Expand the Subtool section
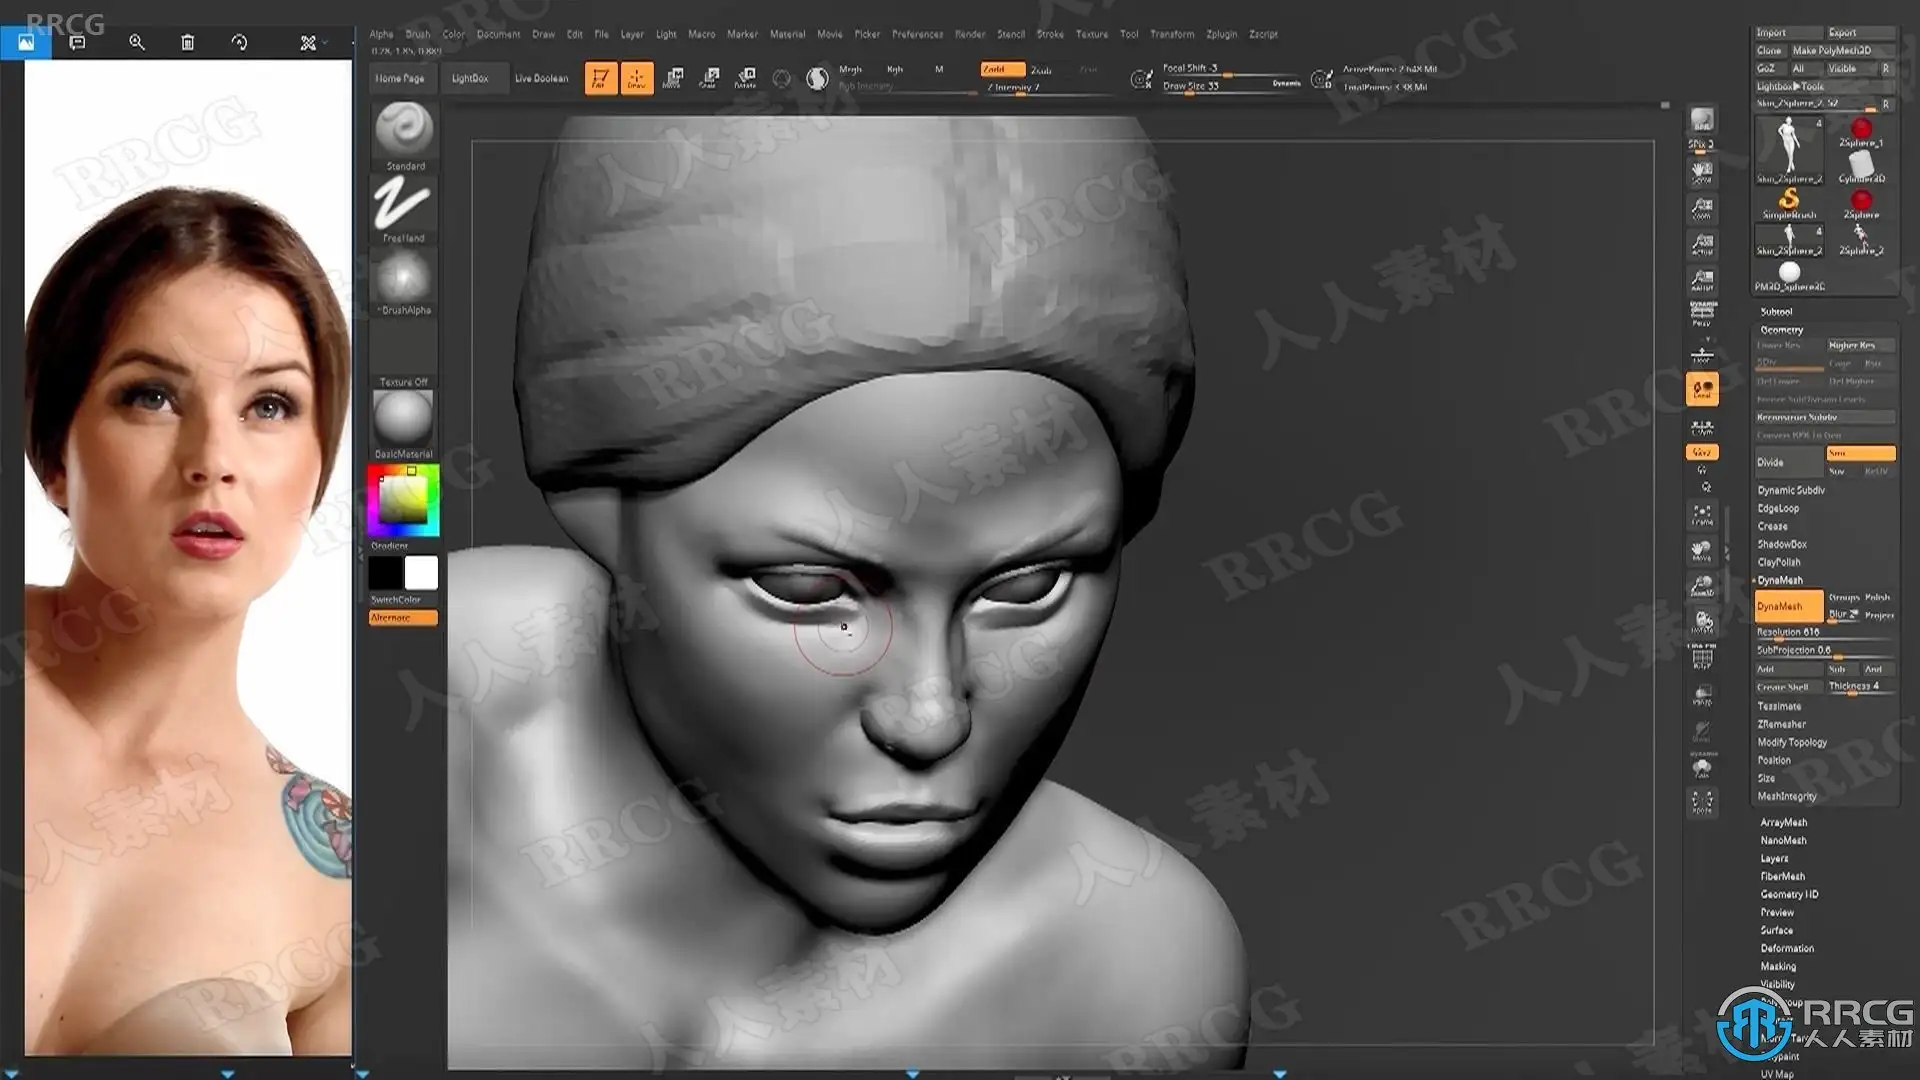1920x1080 pixels. pos(1776,312)
